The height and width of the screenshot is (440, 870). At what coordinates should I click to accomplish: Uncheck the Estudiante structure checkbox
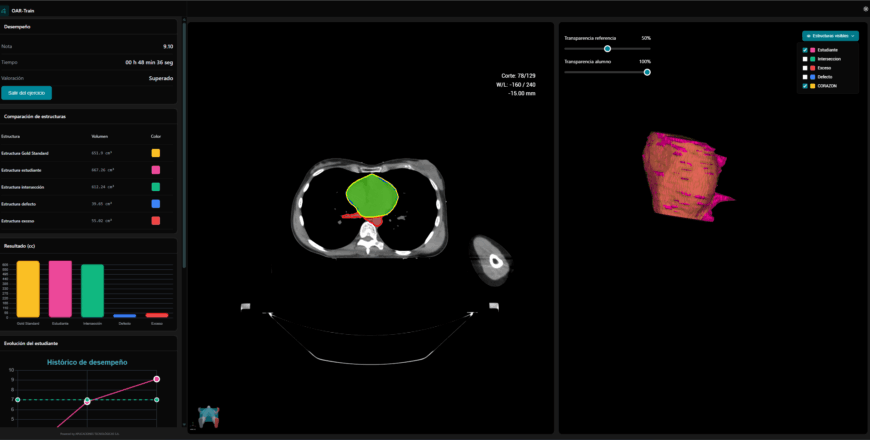pos(805,50)
